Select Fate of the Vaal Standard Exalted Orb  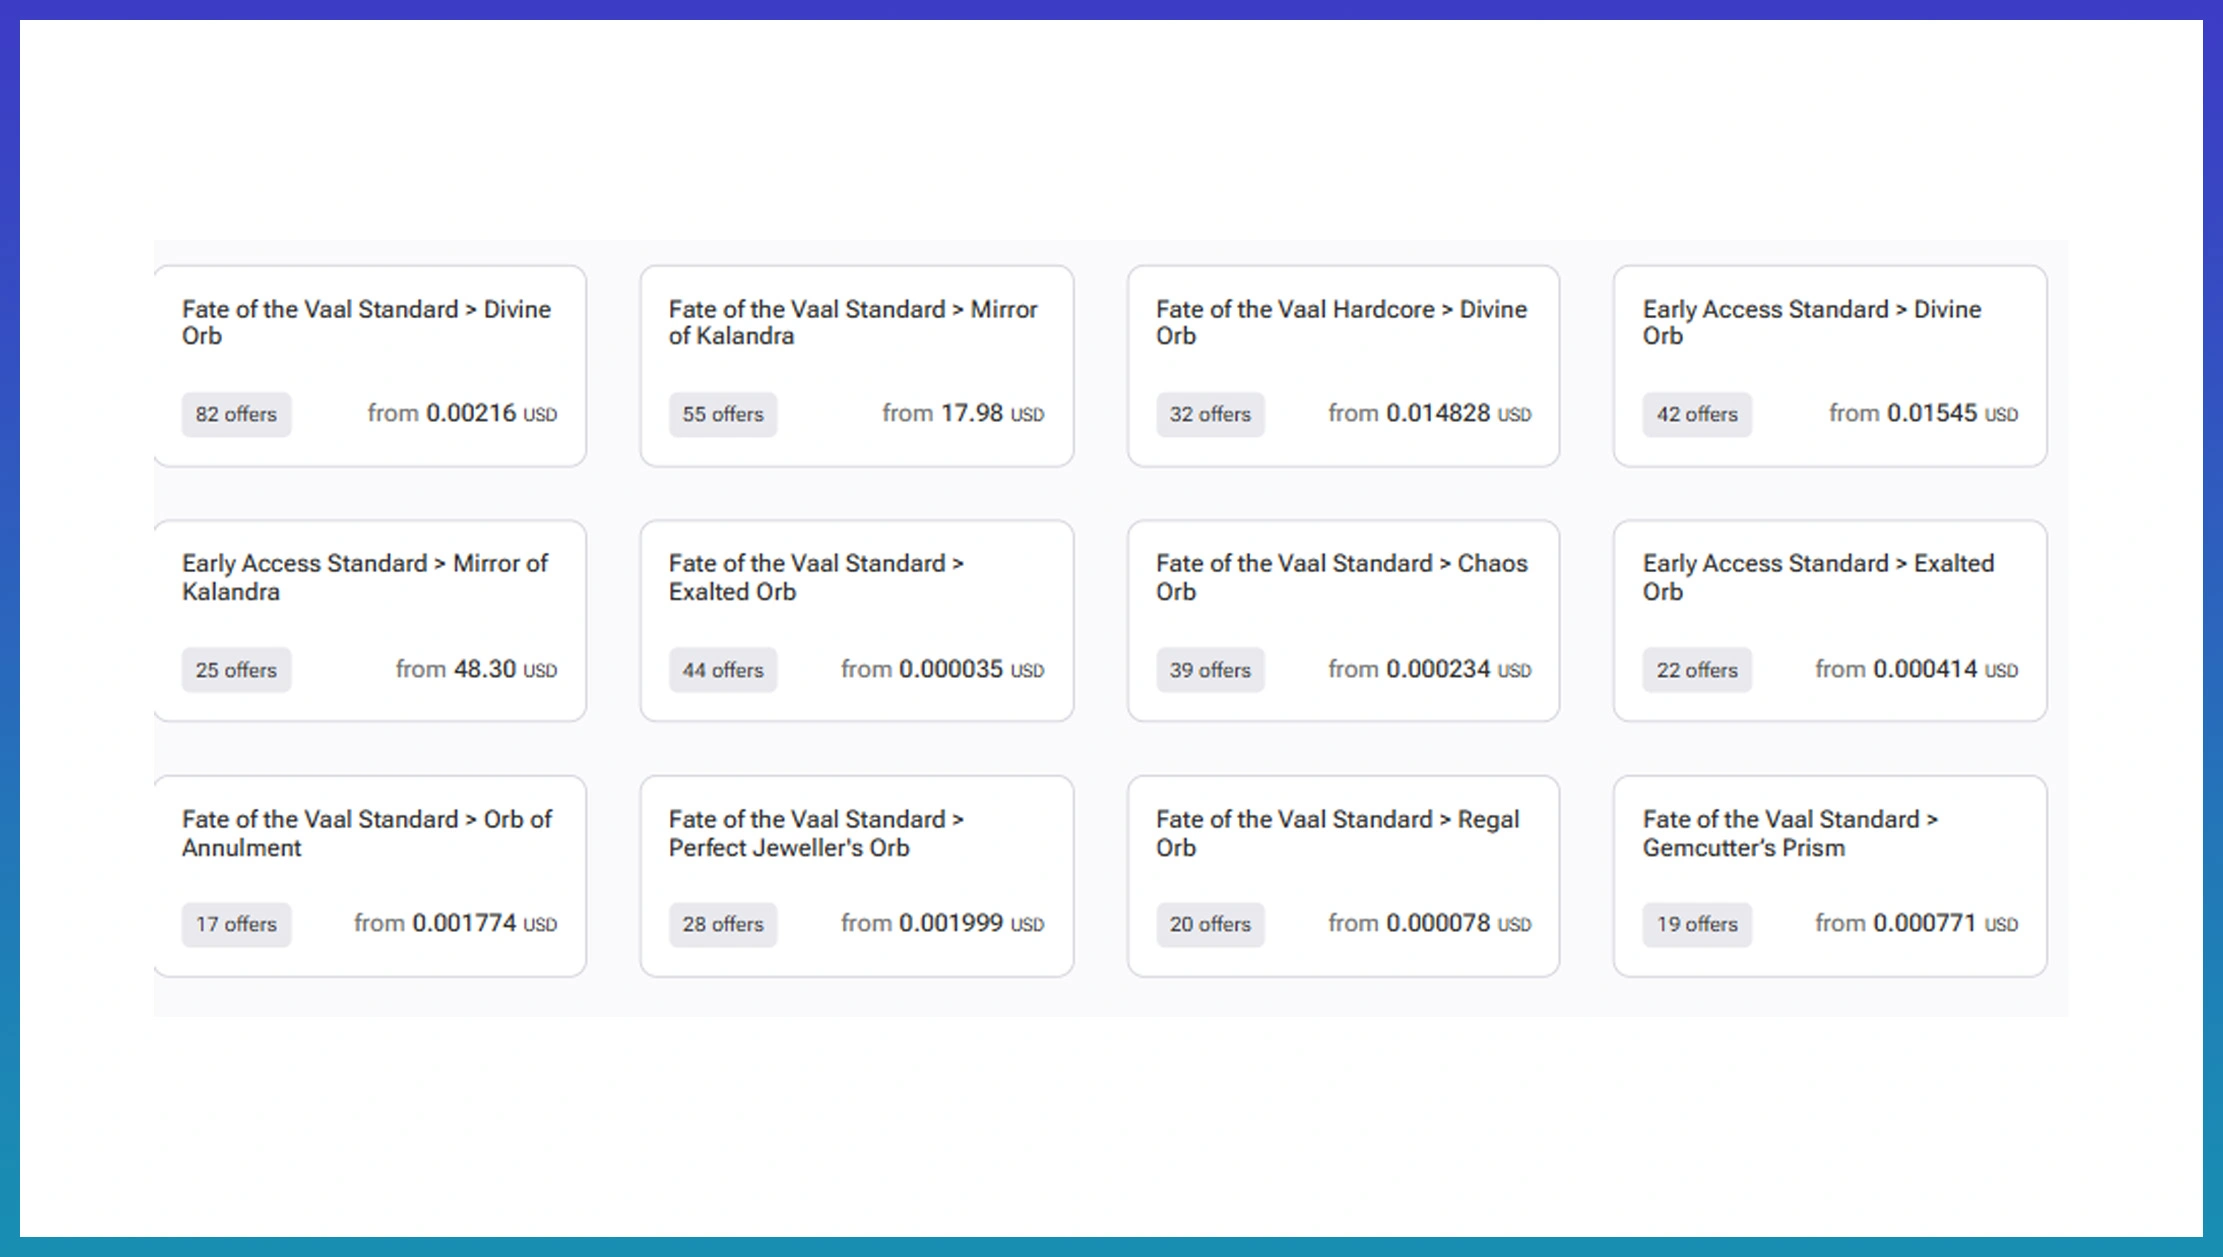coord(816,578)
